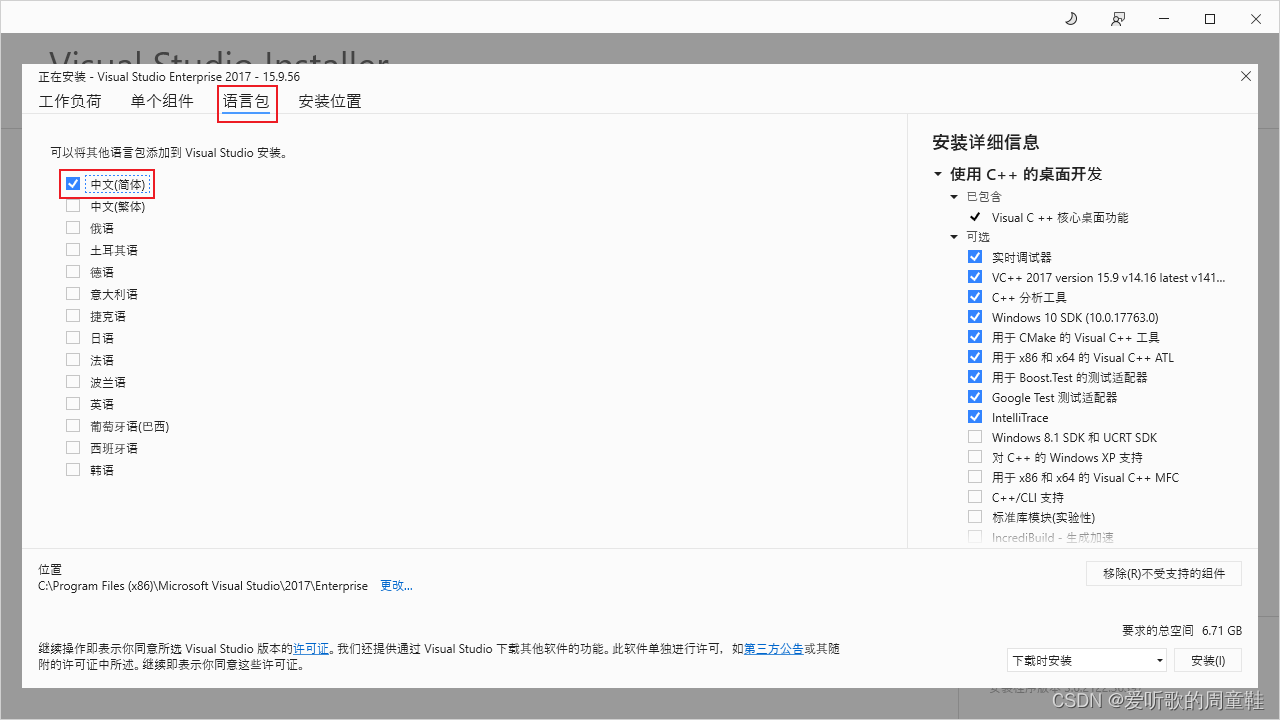1280x720 pixels.
Task: Collapse the 已包含 tree node
Action: tap(954, 196)
